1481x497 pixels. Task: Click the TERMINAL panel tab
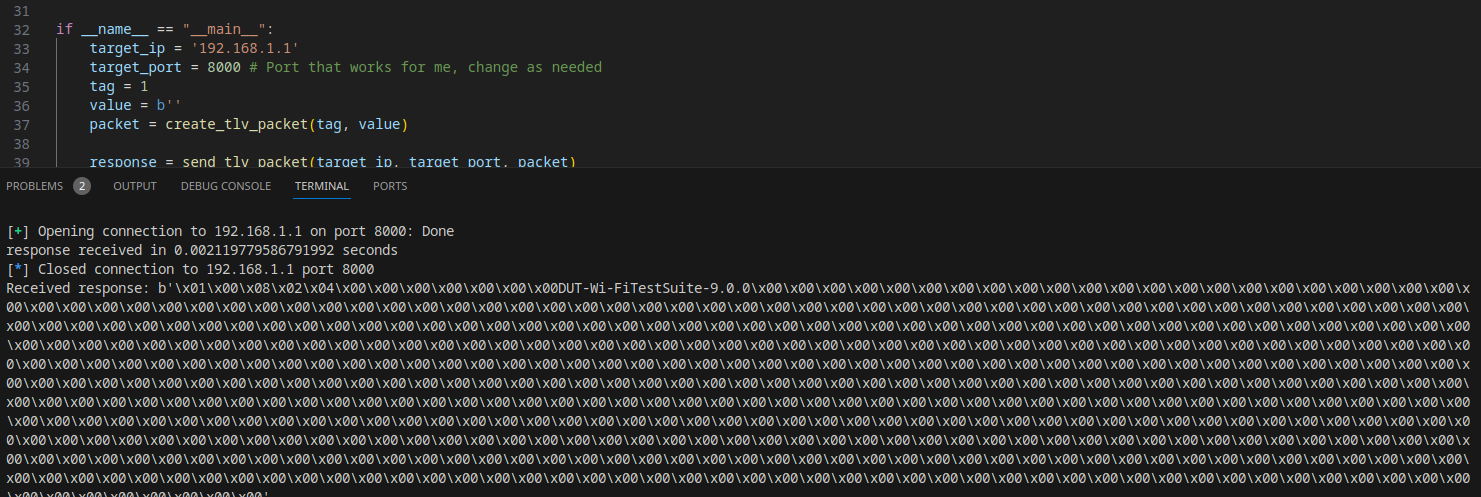tap(322, 186)
